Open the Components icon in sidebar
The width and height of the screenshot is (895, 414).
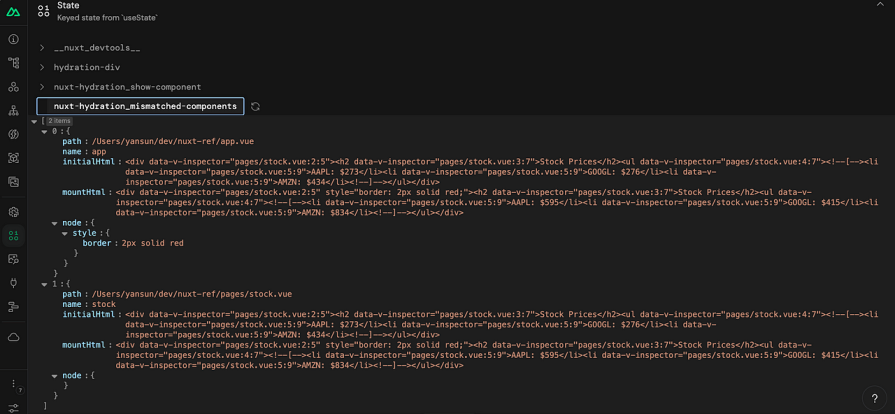(14, 87)
